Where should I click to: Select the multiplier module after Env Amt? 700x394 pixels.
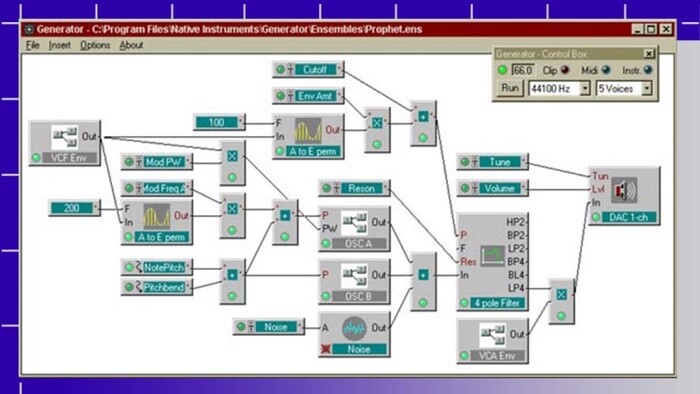tap(377, 130)
